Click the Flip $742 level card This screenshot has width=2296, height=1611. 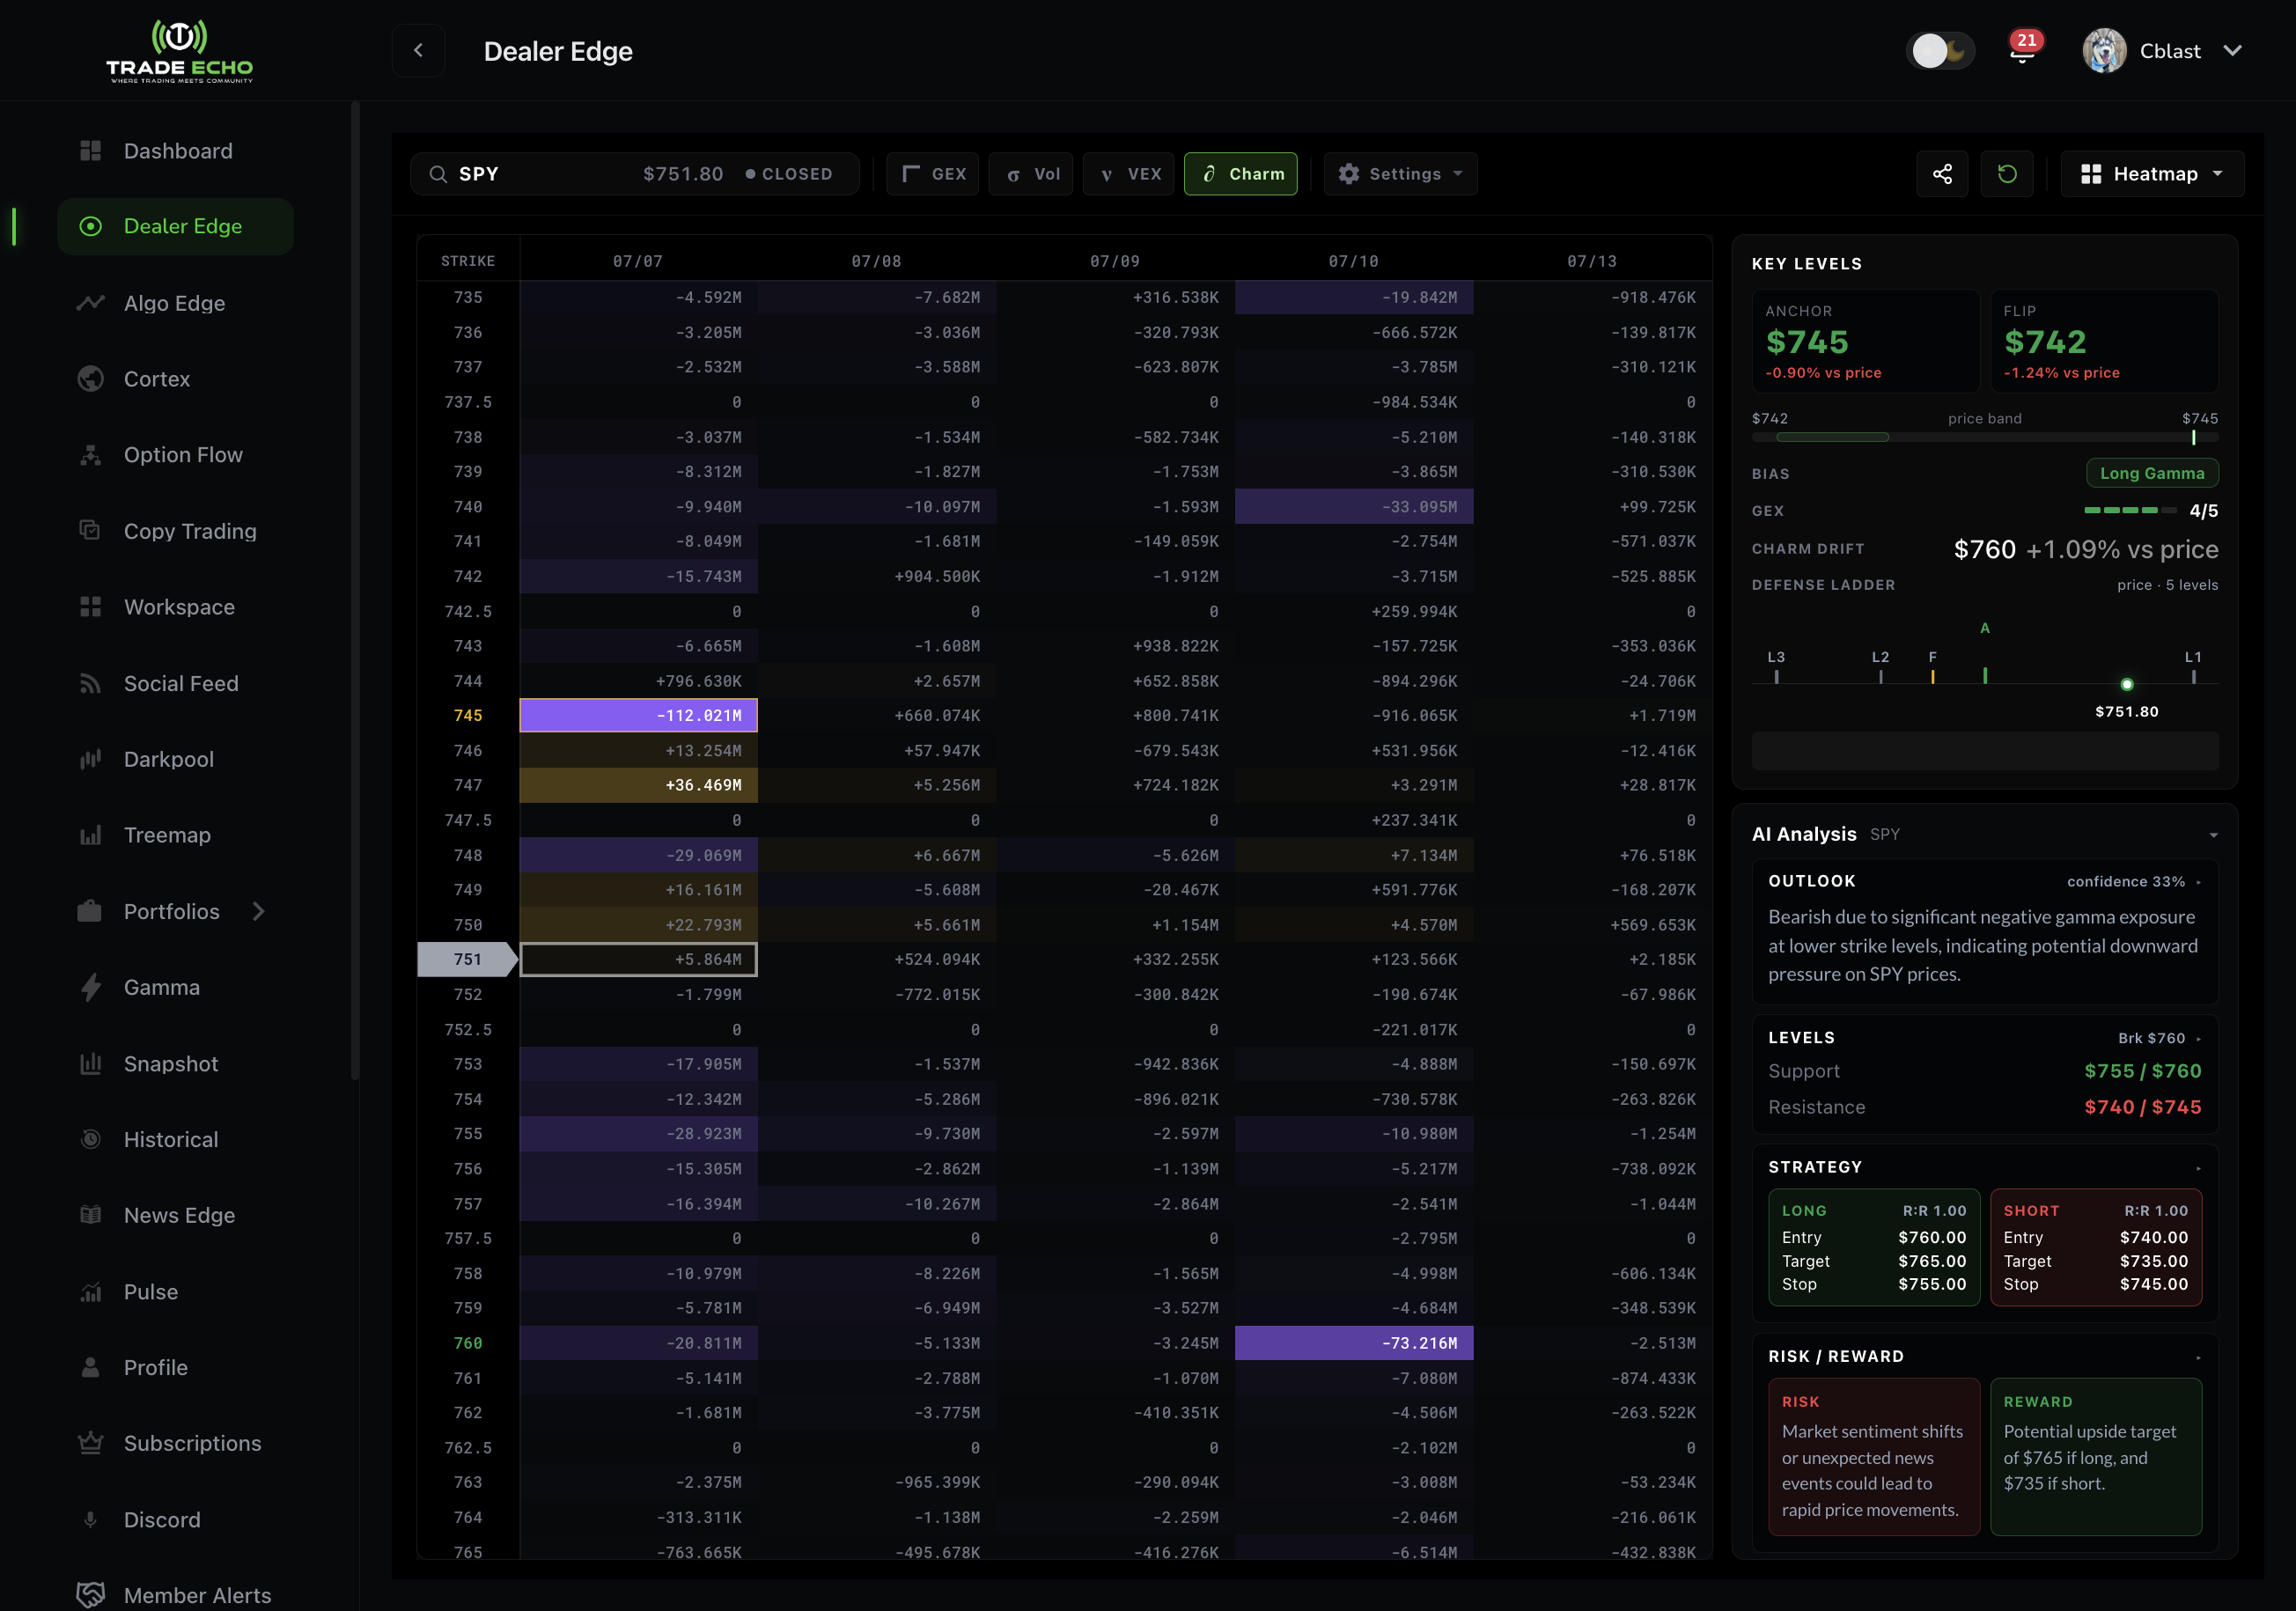tap(2105, 341)
